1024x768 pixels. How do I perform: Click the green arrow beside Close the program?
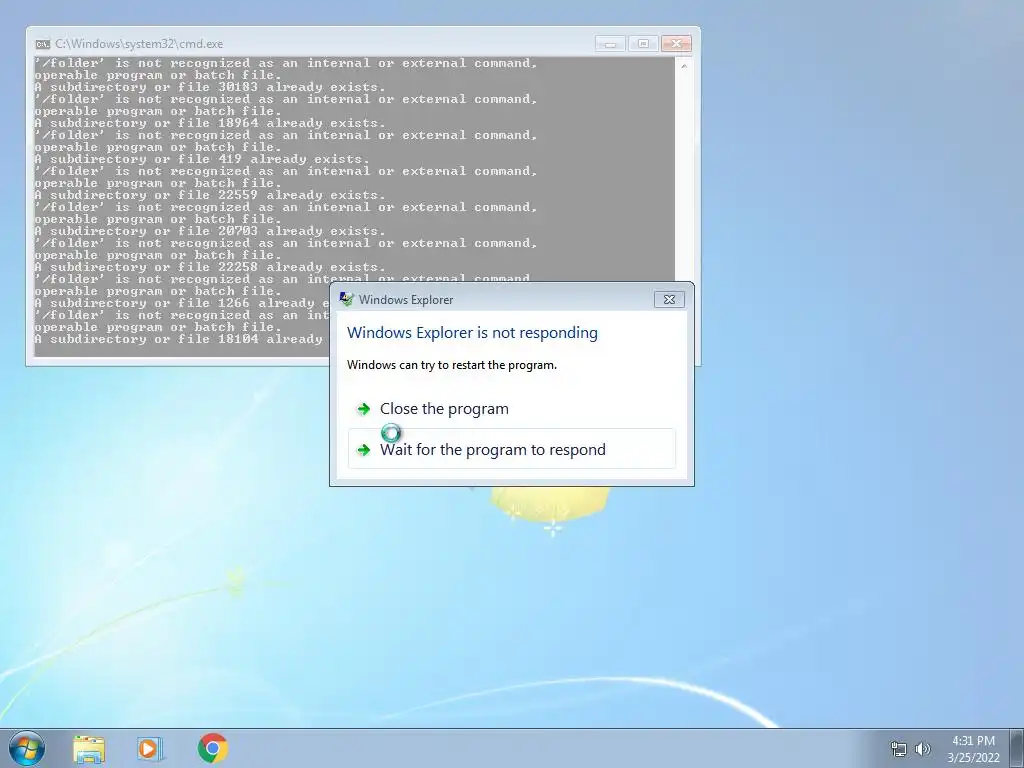click(x=364, y=409)
